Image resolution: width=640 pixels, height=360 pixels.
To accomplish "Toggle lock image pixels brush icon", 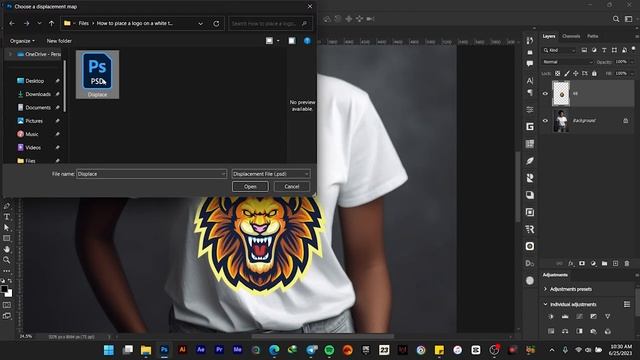I will [x=567, y=73].
